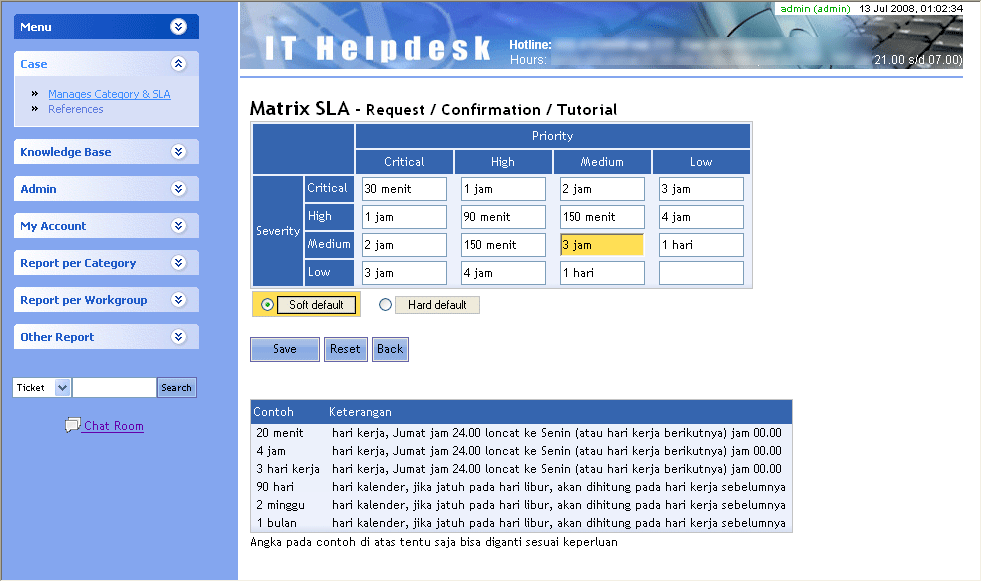This screenshot has height=582, width=982.
Task: Open Manages Category & SLA link
Action: (109, 94)
